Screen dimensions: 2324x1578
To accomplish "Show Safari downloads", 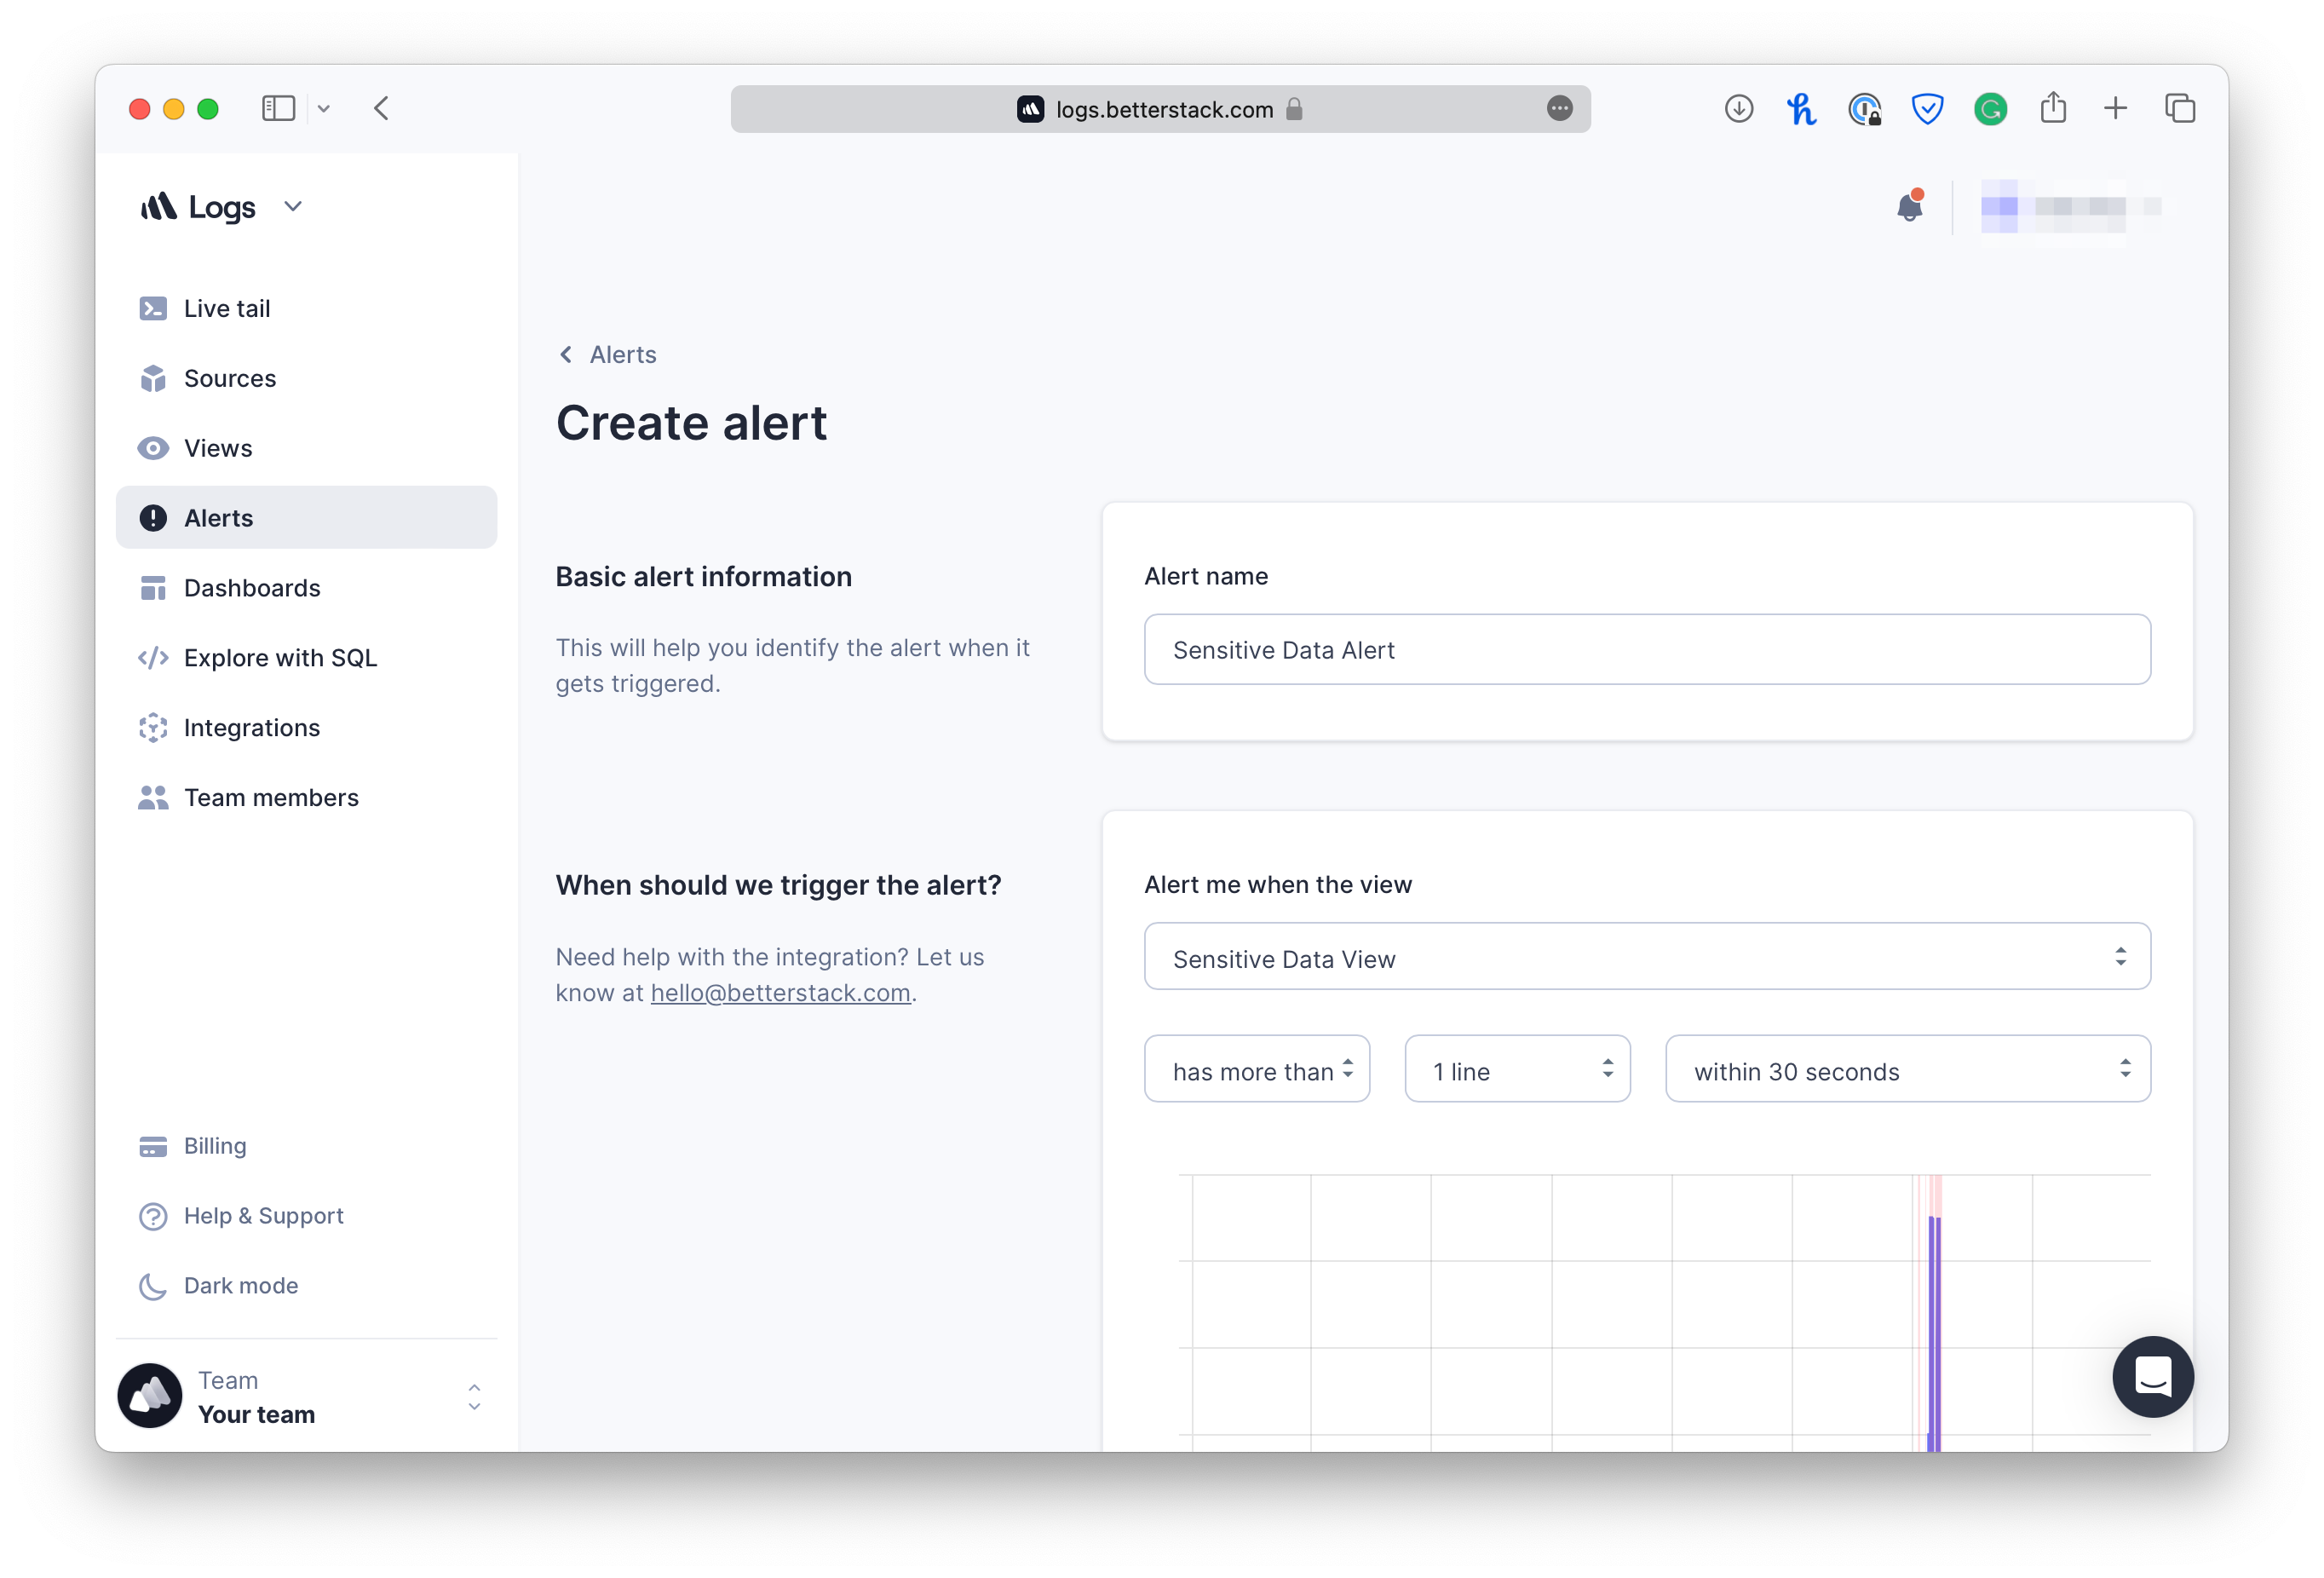I will point(1739,109).
